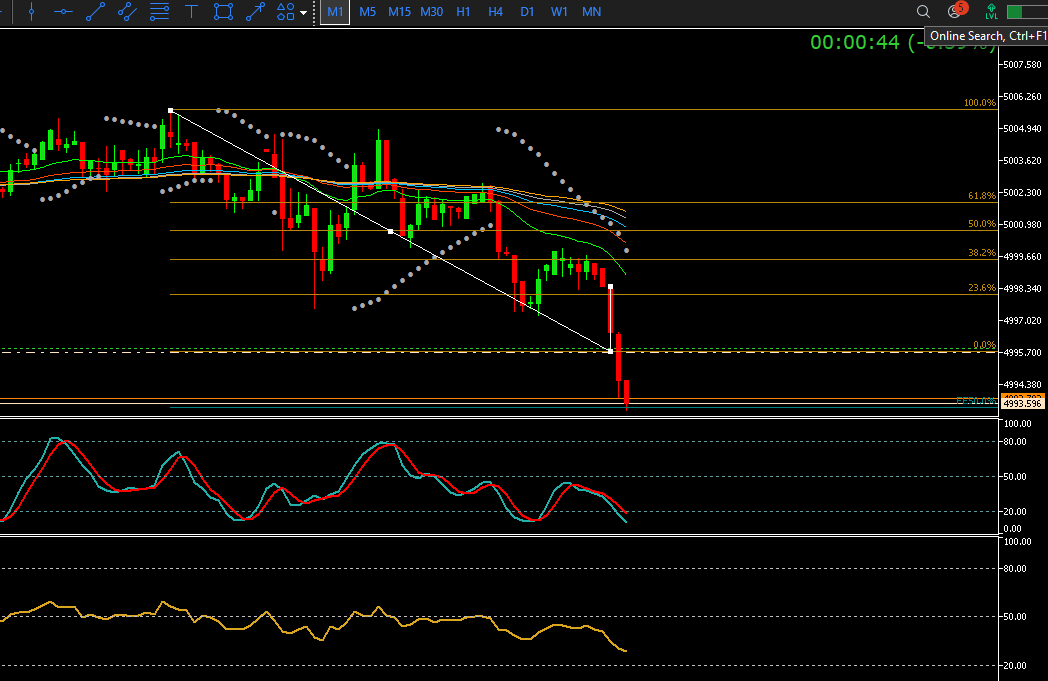Switch chart to M15 timeframe

(399, 12)
